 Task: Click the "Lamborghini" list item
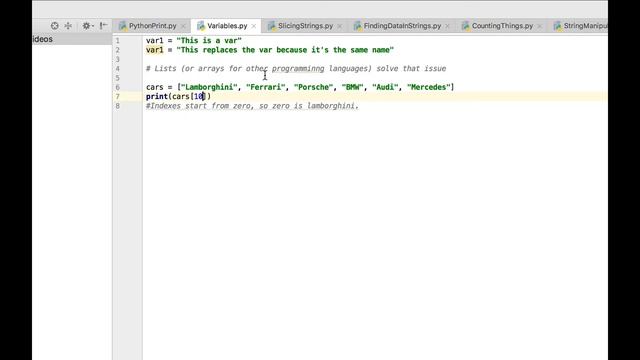[x=209, y=87]
